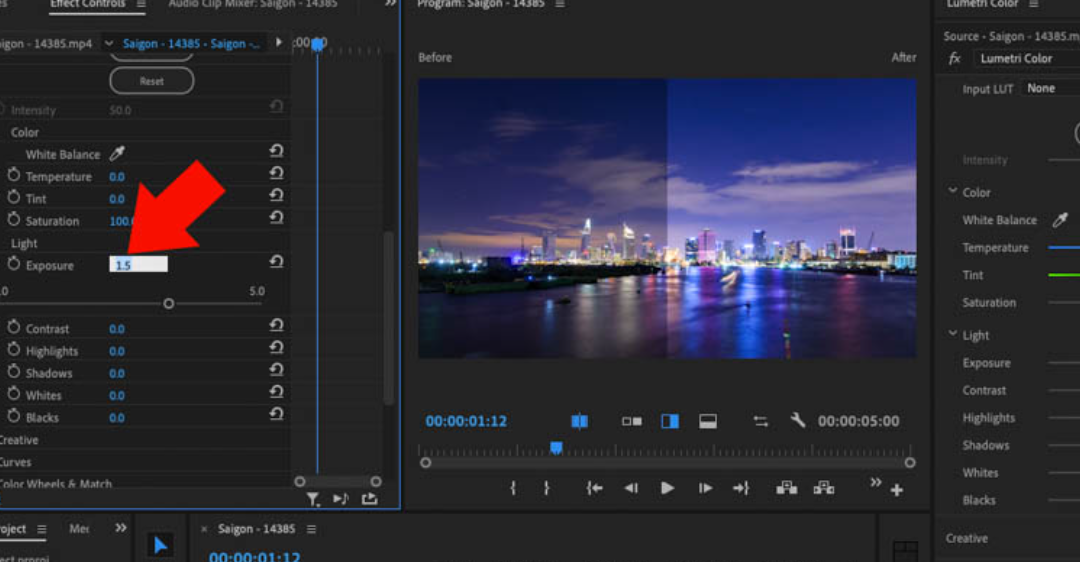Expand the Curves section in Effect Controls
The width and height of the screenshot is (1080, 562).
[16, 462]
